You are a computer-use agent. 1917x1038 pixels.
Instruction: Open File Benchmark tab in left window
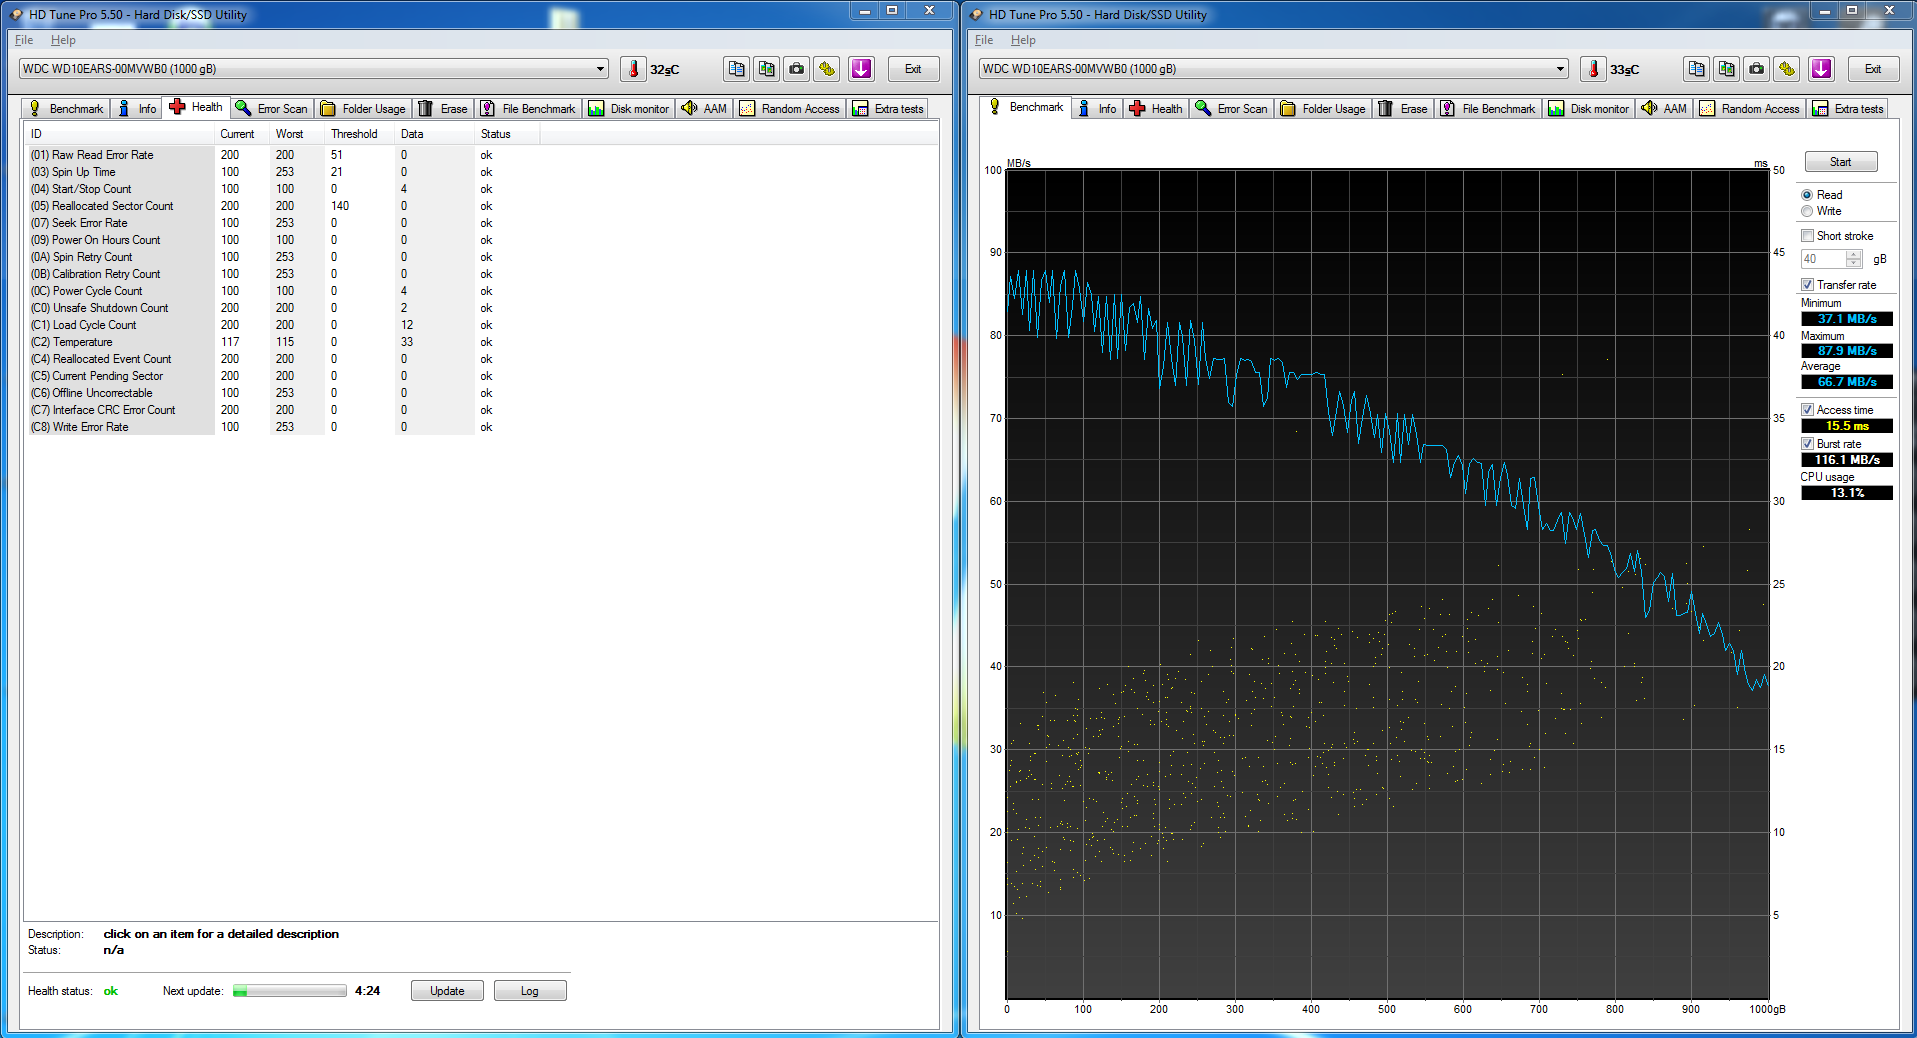[x=528, y=109]
